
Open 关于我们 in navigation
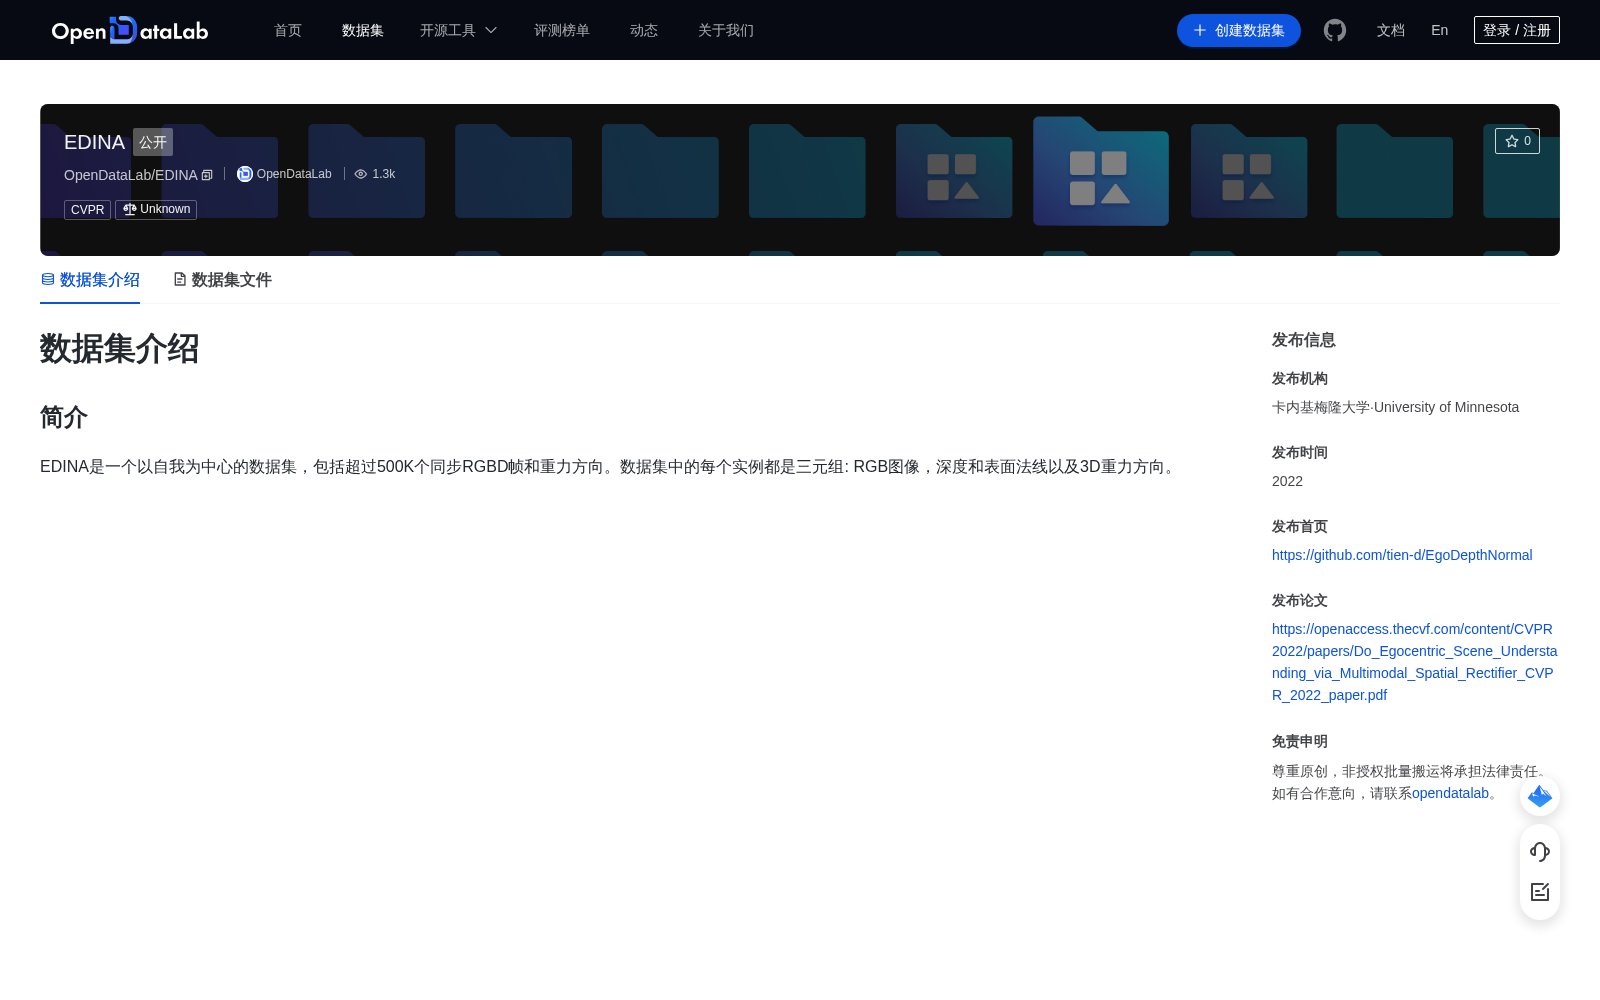tap(726, 30)
